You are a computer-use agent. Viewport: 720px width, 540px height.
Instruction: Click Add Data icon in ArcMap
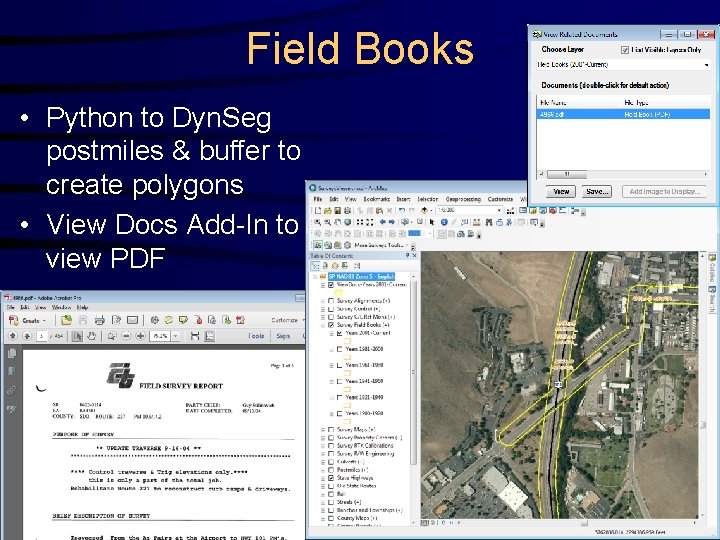pos(424,210)
